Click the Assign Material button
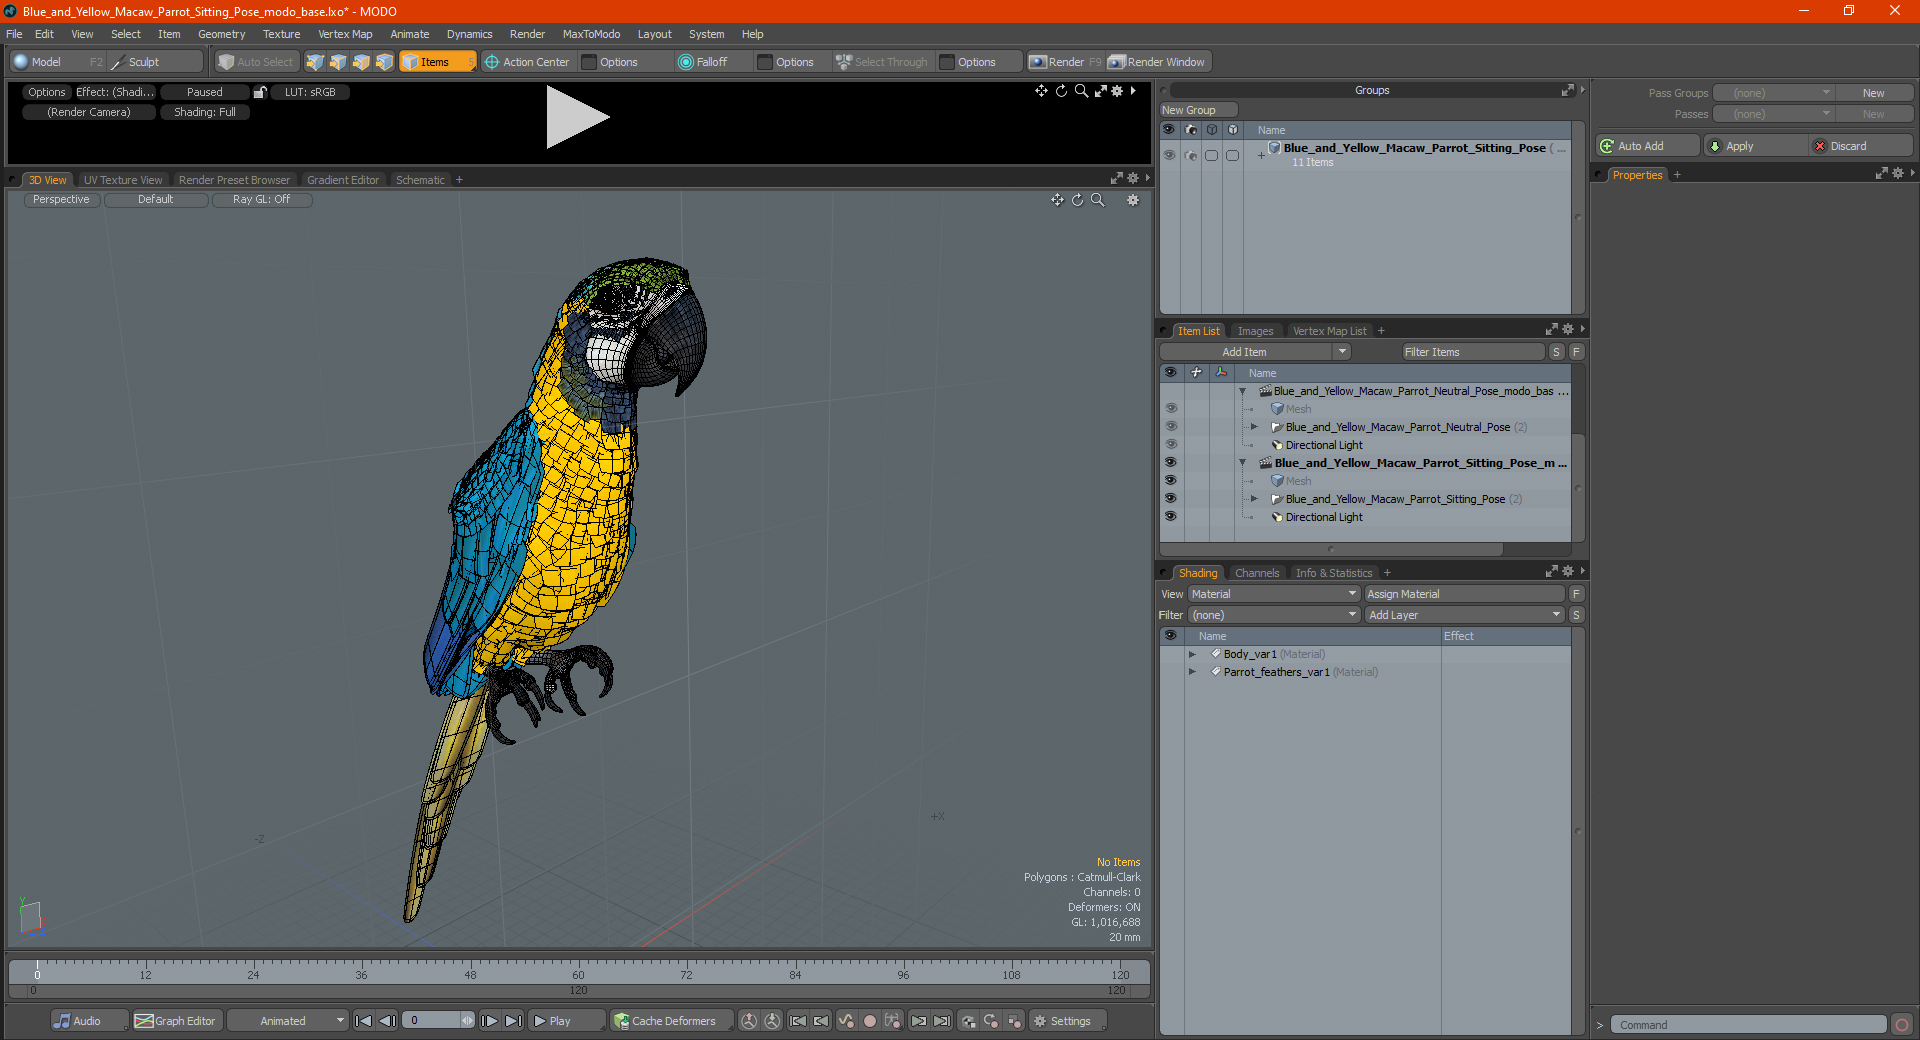This screenshot has width=1920, height=1040. (x=1465, y=594)
